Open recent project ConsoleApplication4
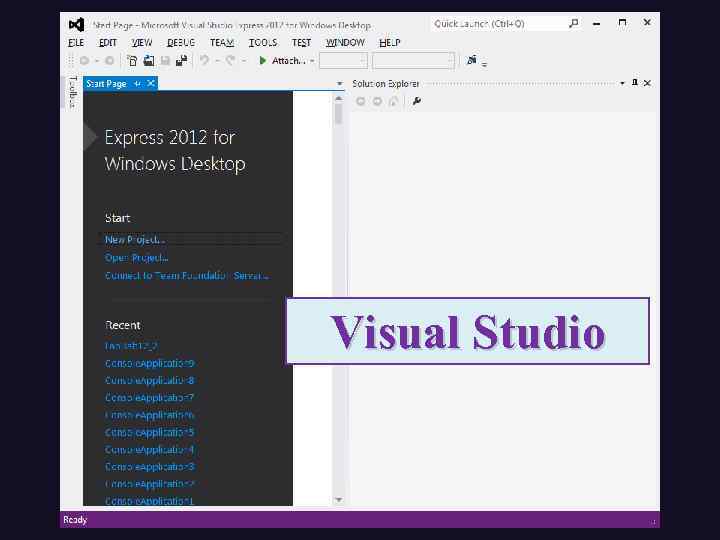This screenshot has width=720, height=540. (x=150, y=450)
